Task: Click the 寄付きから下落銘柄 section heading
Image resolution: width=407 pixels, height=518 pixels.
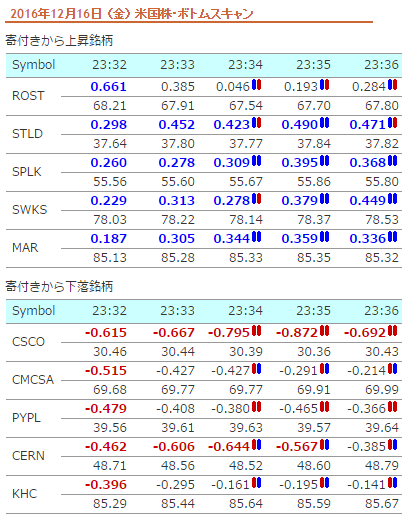Action: [x=59, y=287]
